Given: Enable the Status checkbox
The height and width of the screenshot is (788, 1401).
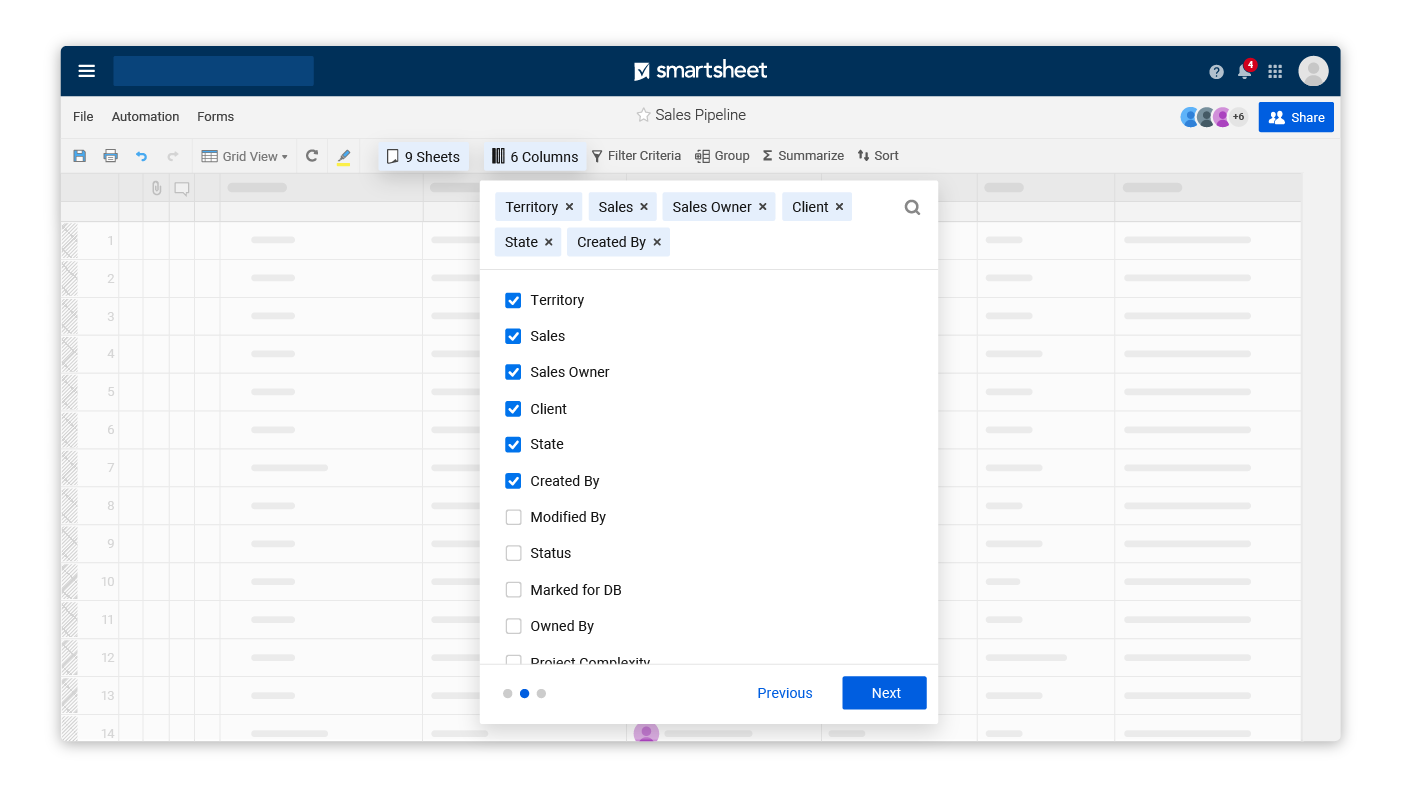Looking at the screenshot, I should point(513,553).
